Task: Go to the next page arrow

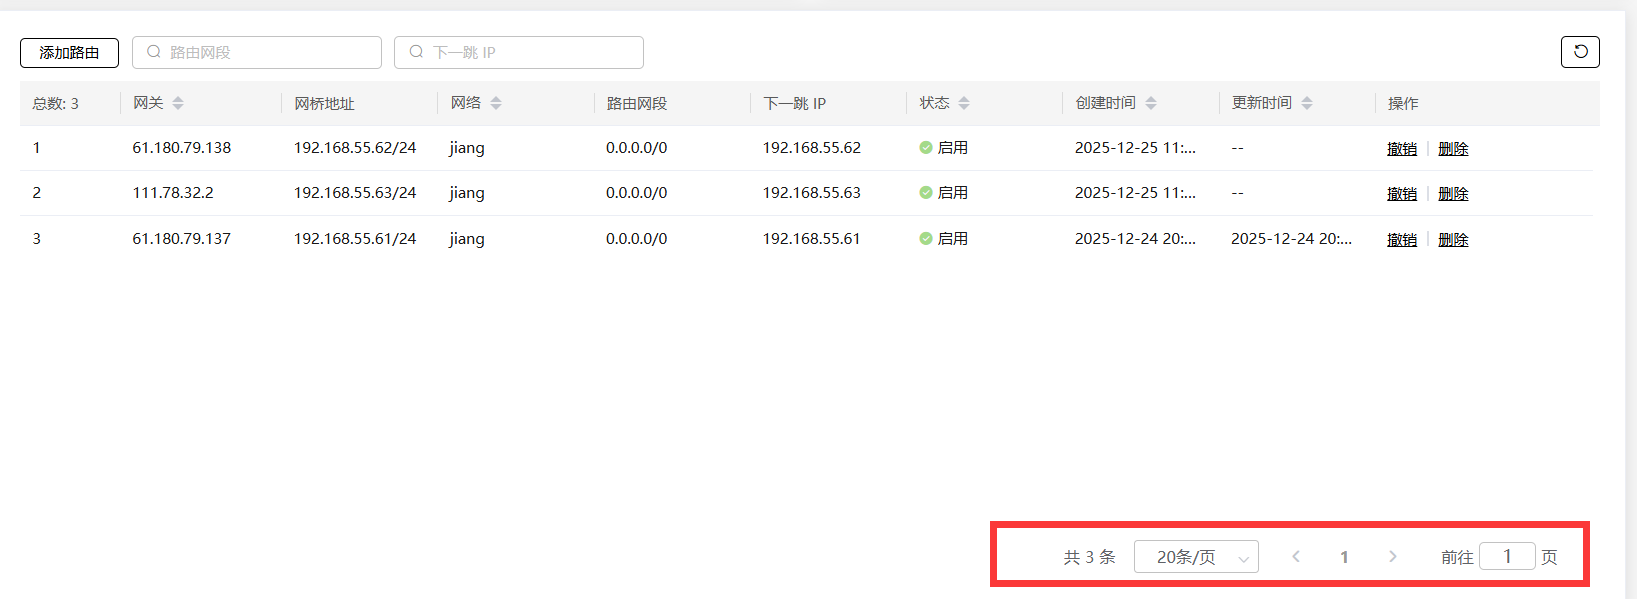Action: [x=1392, y=556]
